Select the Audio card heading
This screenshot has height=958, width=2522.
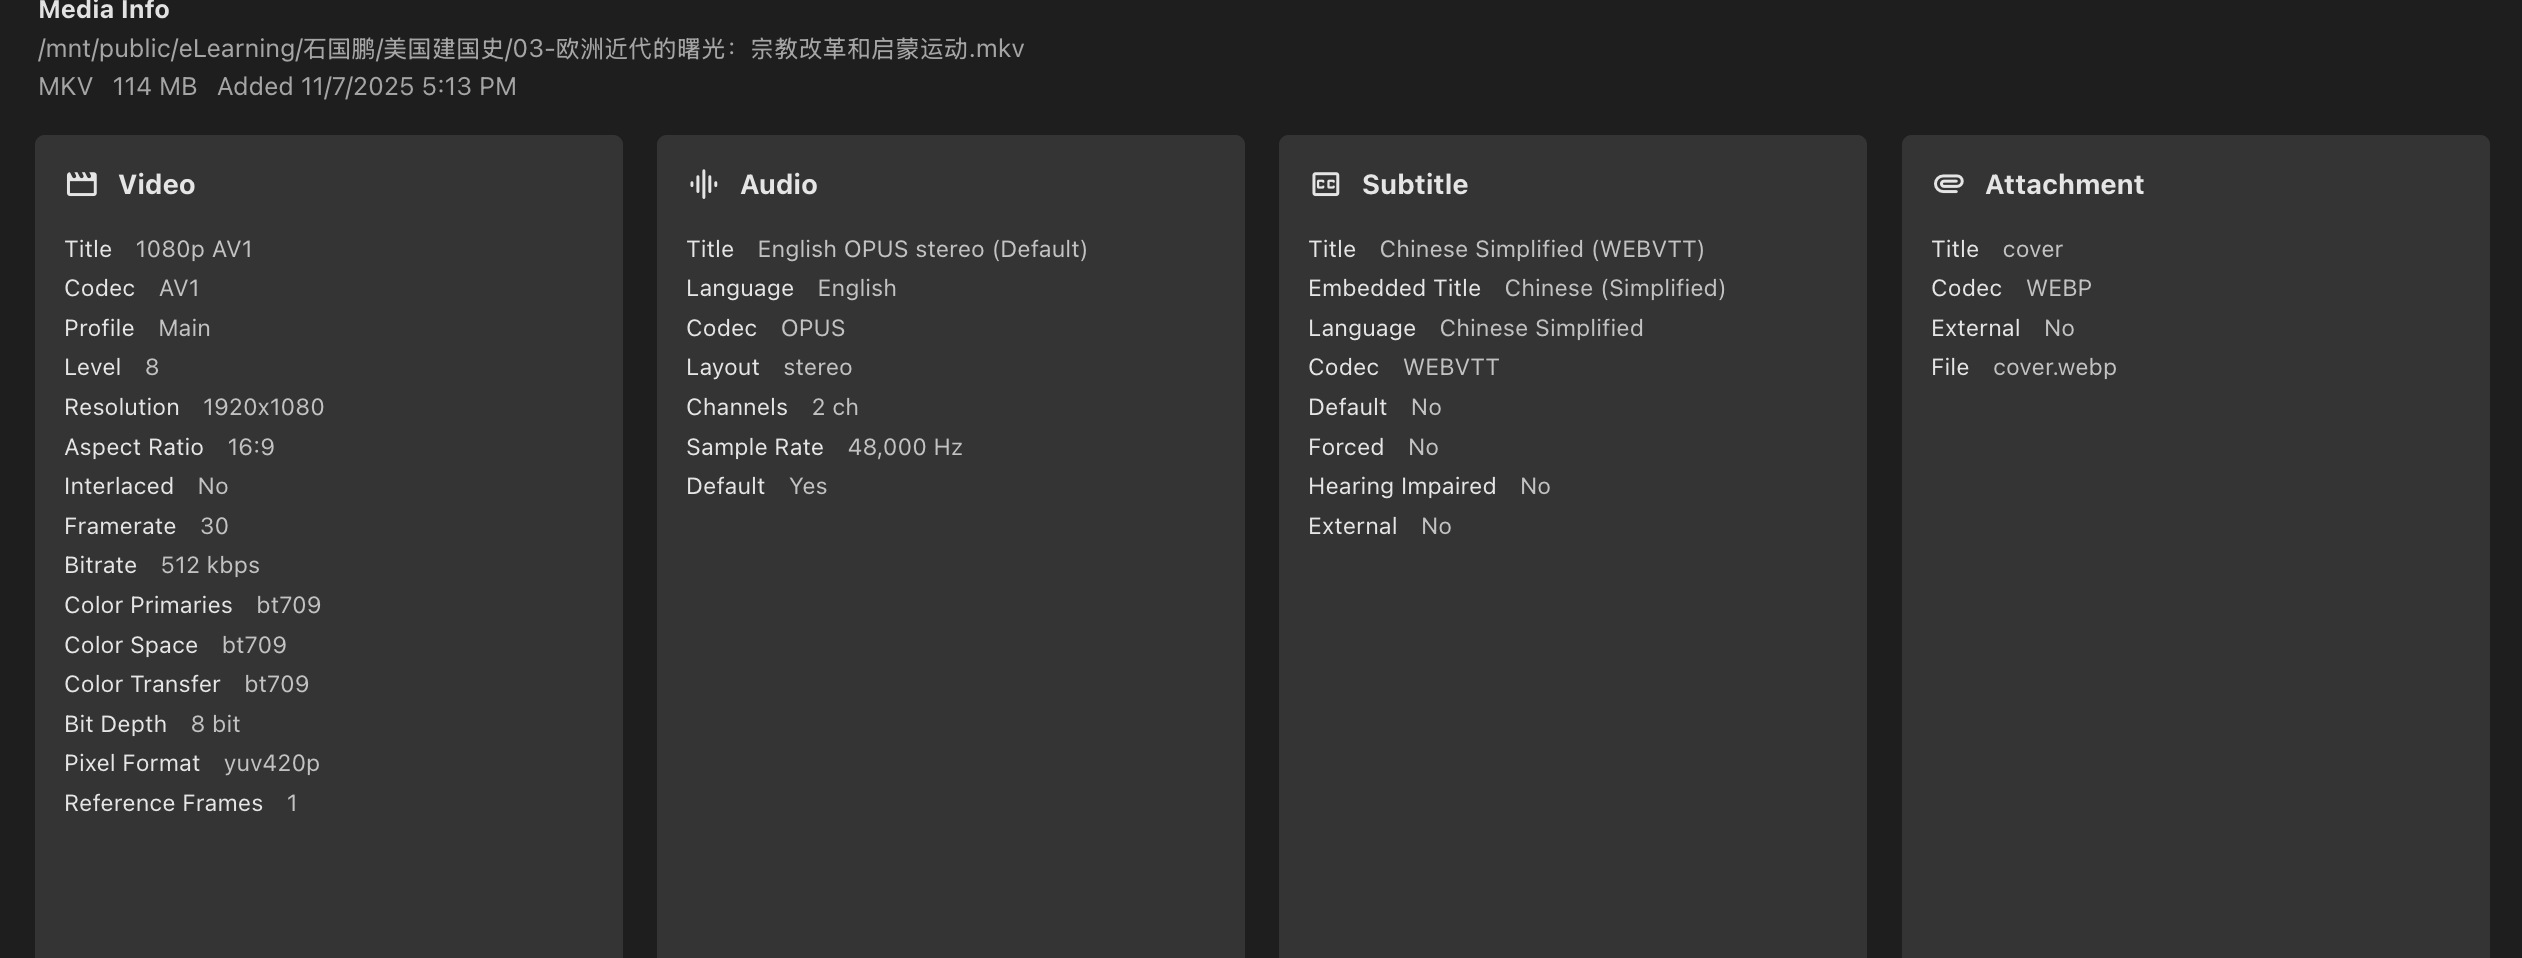778,184
